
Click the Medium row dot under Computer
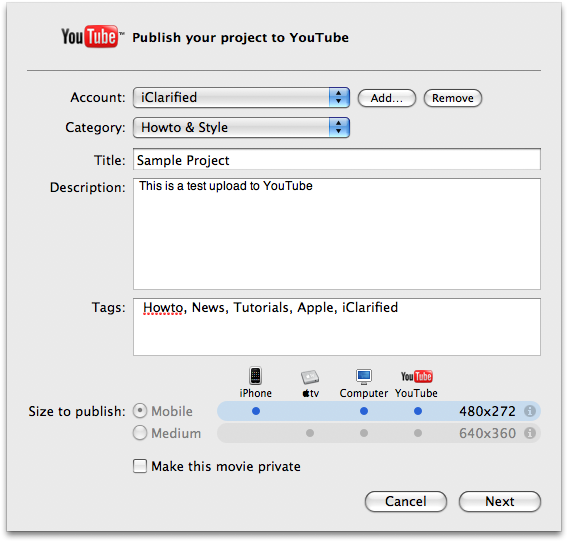(x=364, y=433)
